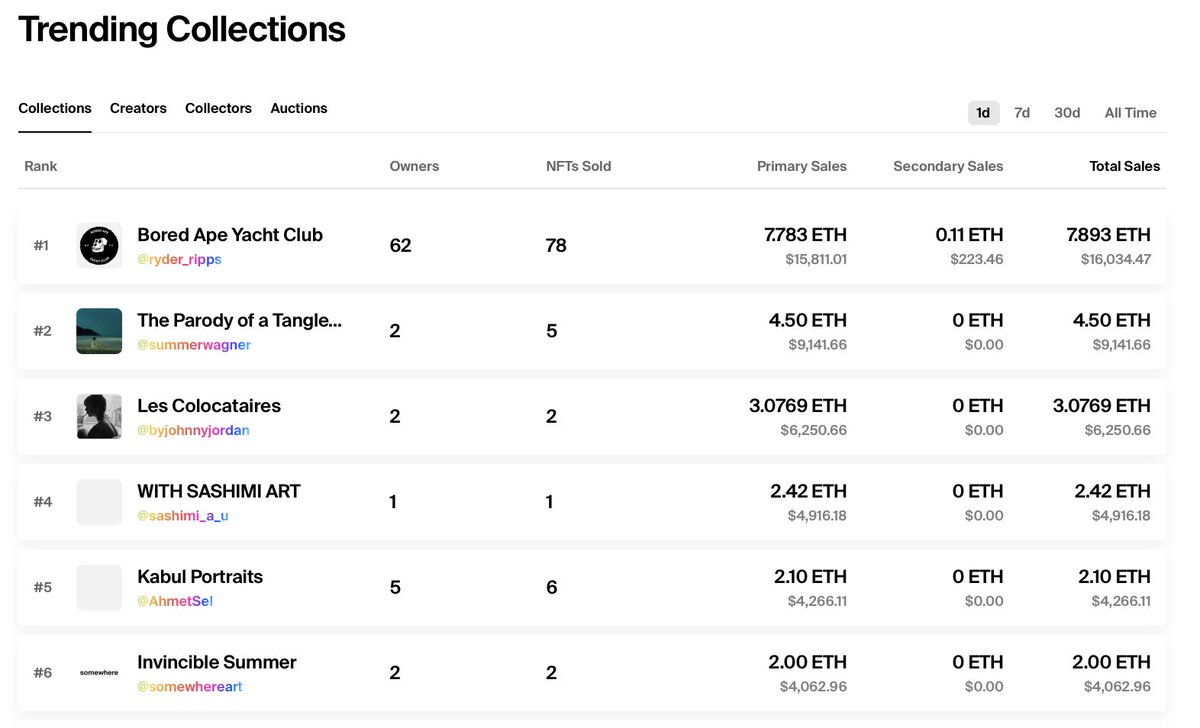This screenshot has height=728, width=1200.
Task: Click the @somewhereart creator handle
Action: click(190, 687)
